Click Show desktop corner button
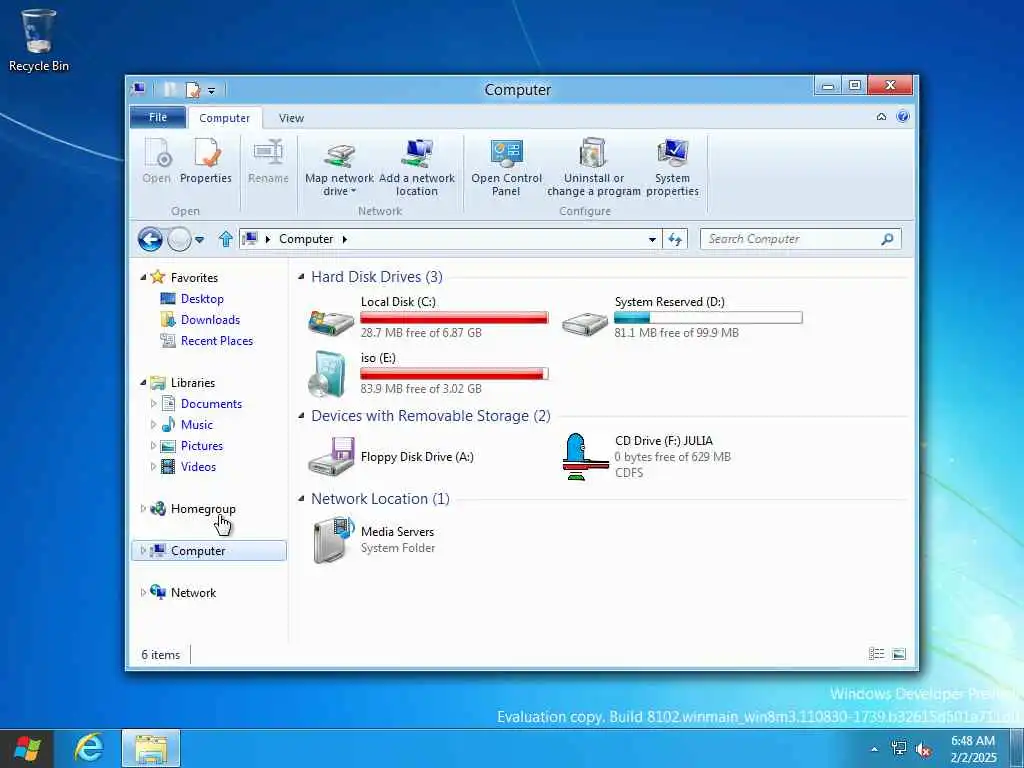This screenshot has width=1024, height=768. click(1018, 748)
